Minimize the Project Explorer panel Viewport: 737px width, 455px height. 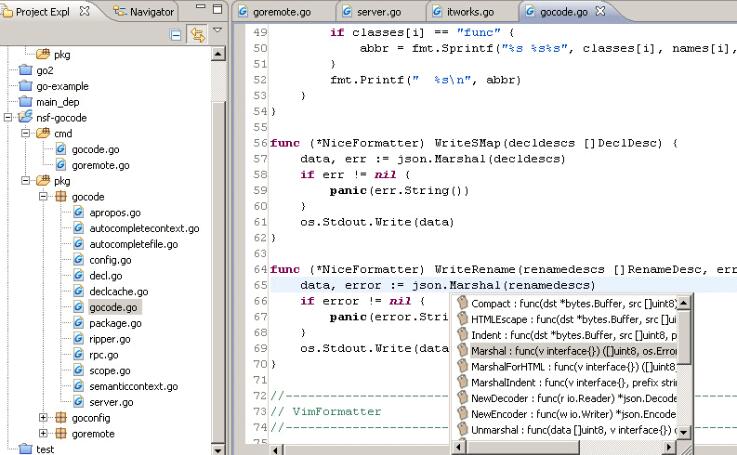point(201,7)
